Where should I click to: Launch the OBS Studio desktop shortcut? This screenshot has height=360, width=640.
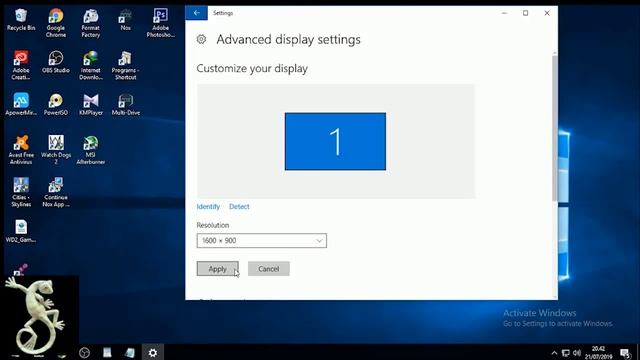click(x=56, y=62)
